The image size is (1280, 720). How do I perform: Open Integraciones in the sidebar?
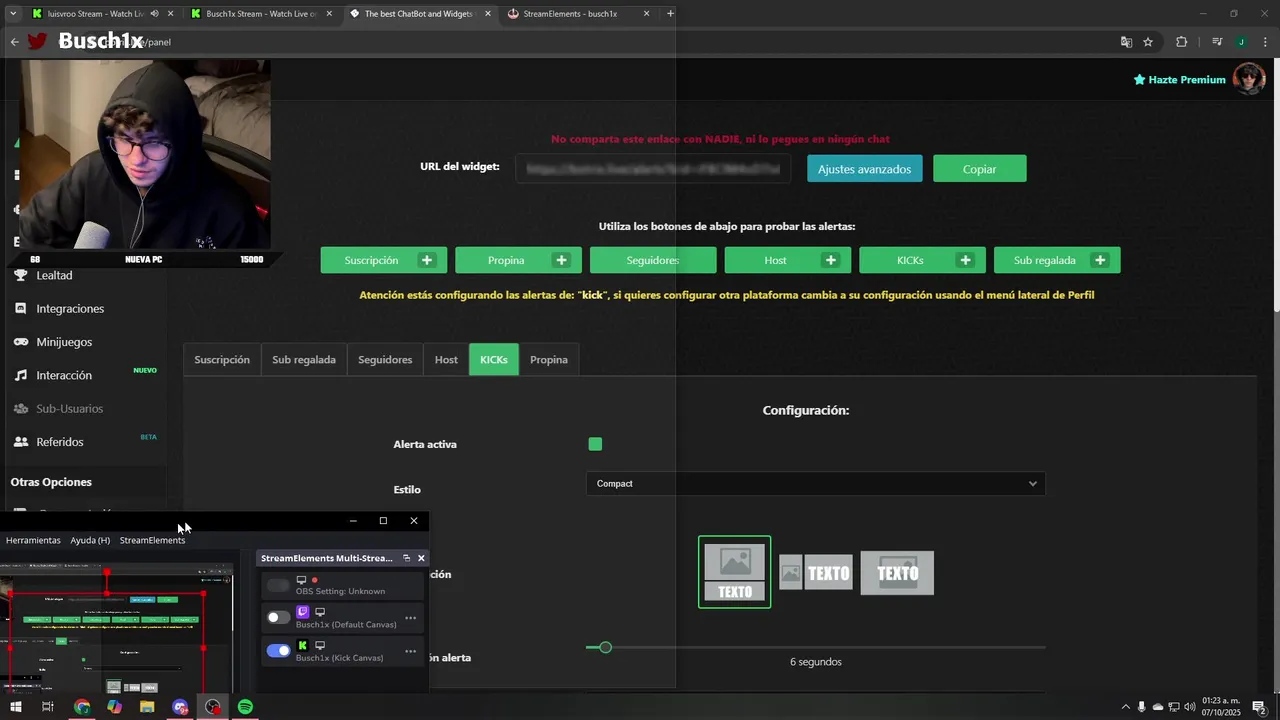[x=70, y=309]
